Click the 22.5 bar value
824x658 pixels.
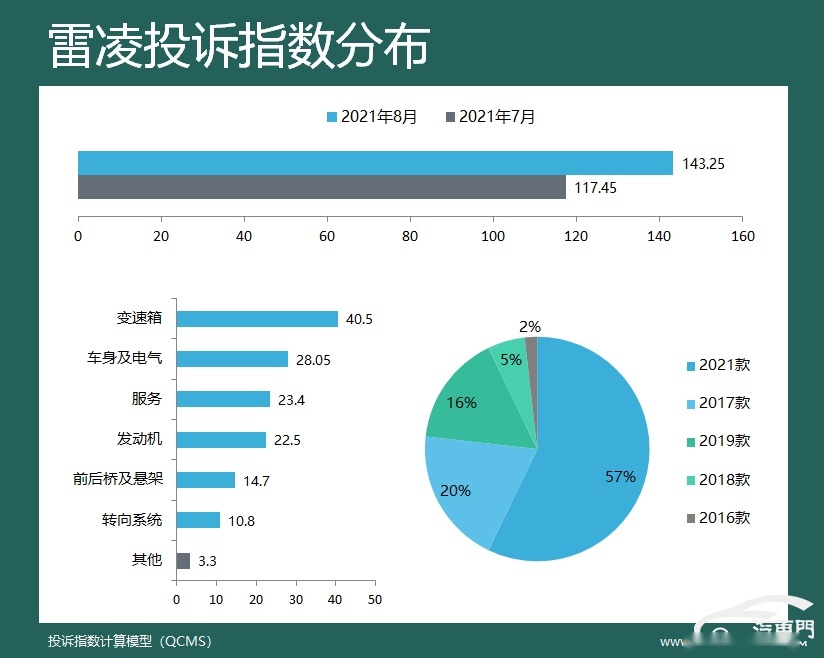[x=287, y=440]
